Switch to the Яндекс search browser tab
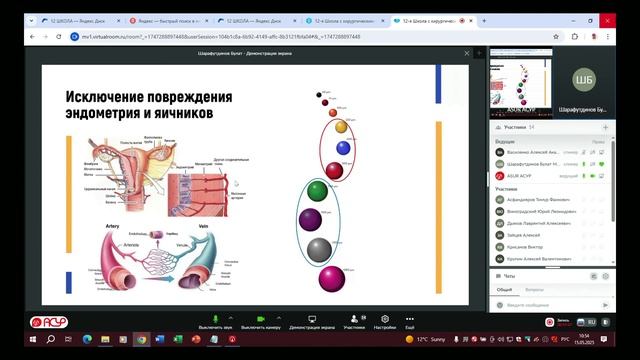The image size is (640, 360). [x=169, y=21]
